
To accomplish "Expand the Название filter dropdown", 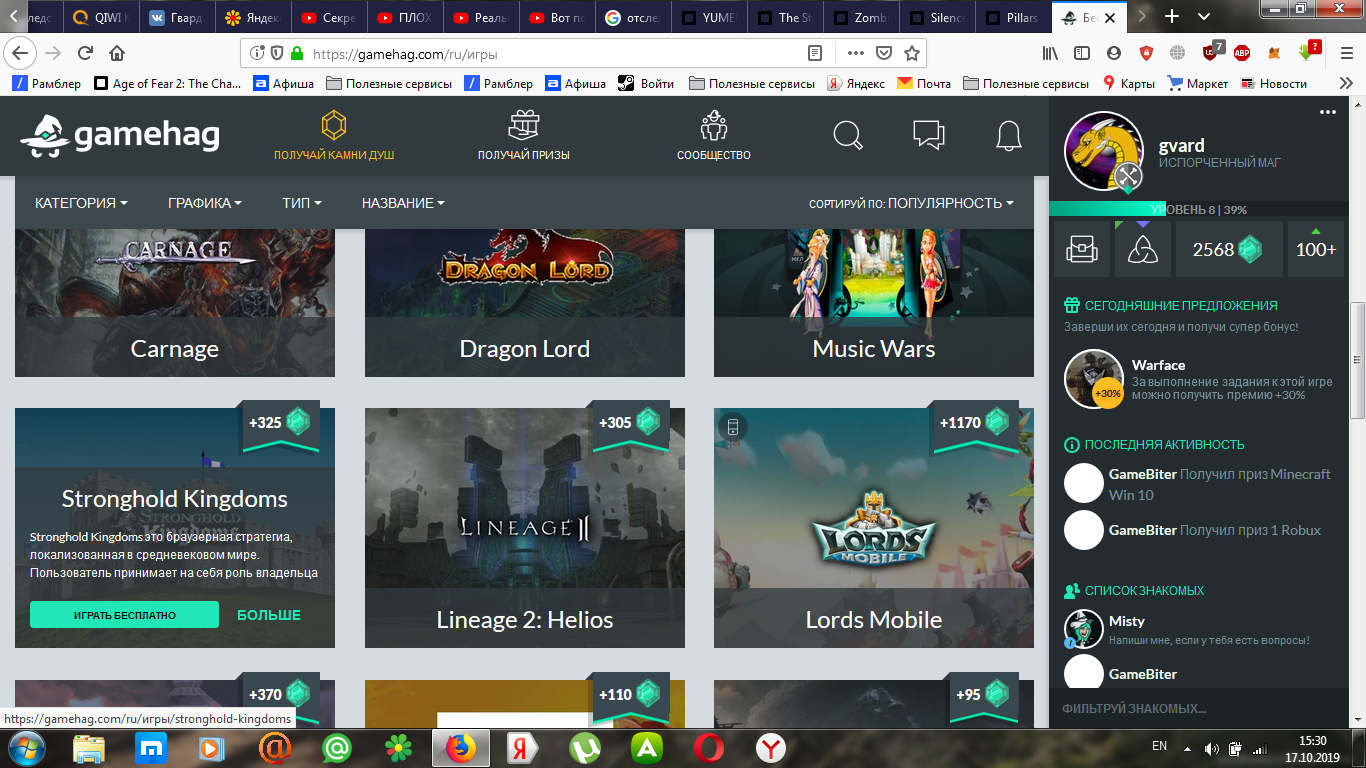I will 403,203.
